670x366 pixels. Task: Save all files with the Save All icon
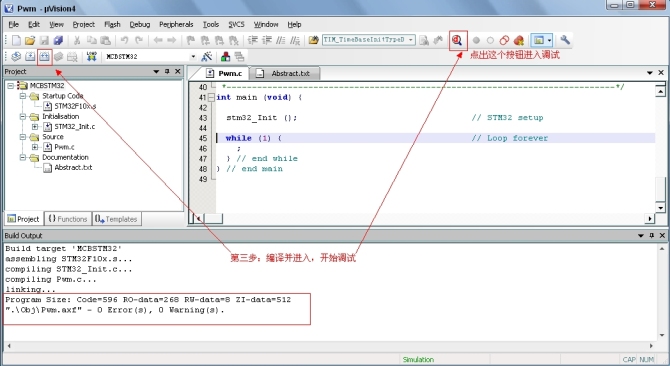point(58,40)
